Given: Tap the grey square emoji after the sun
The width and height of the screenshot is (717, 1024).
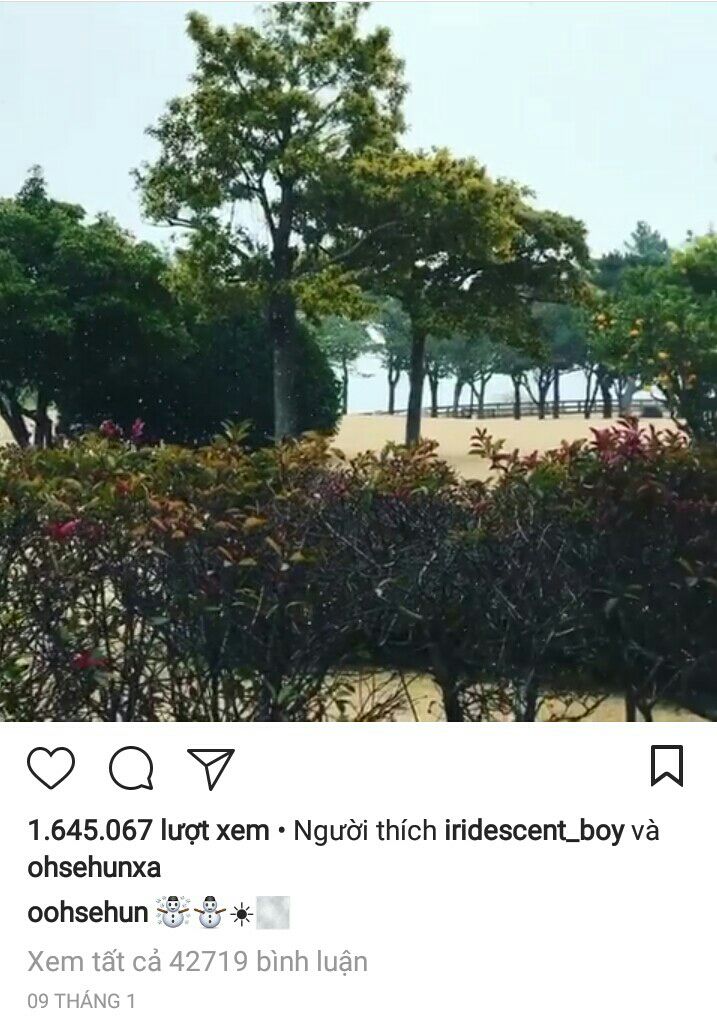Looking at the screenshot, I should point(273,912).
